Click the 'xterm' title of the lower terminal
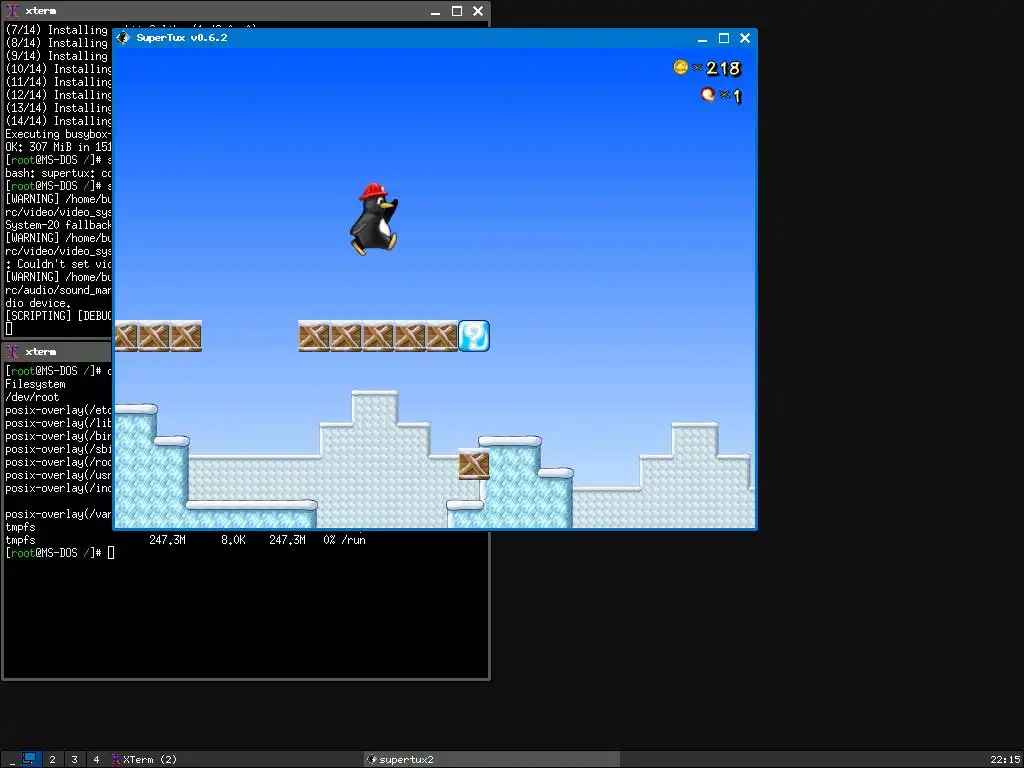The image size is (1024, 768). 40,352
